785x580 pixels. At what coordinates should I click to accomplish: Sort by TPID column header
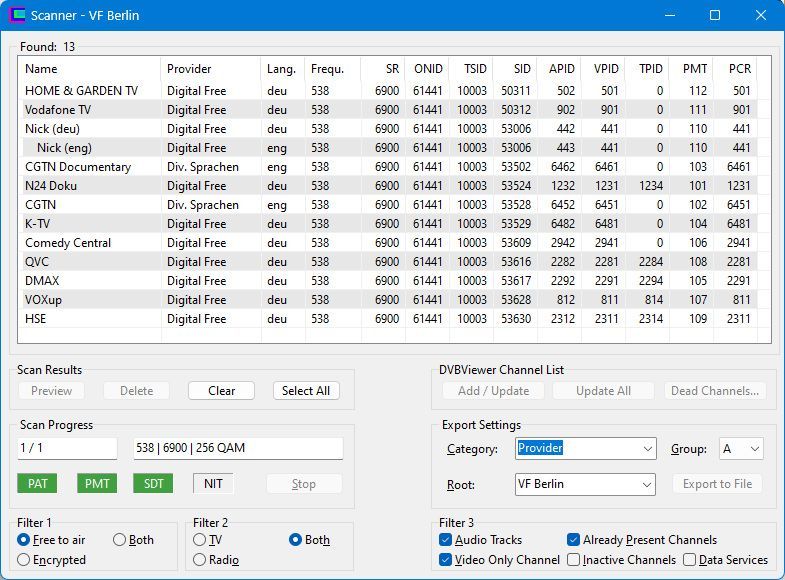point(647,69)
